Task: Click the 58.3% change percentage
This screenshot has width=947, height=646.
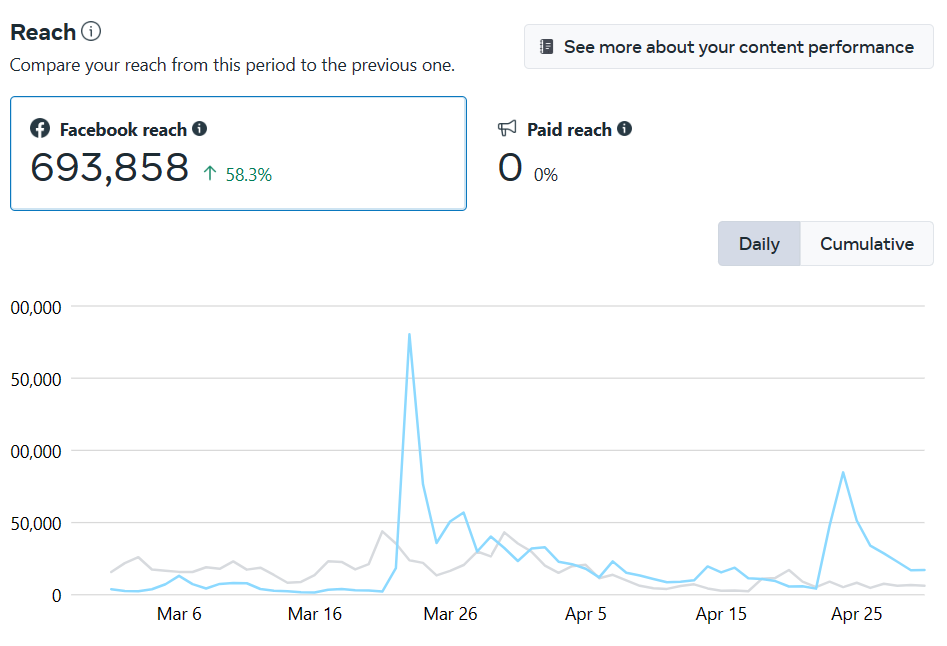Action: click(249, 175)
